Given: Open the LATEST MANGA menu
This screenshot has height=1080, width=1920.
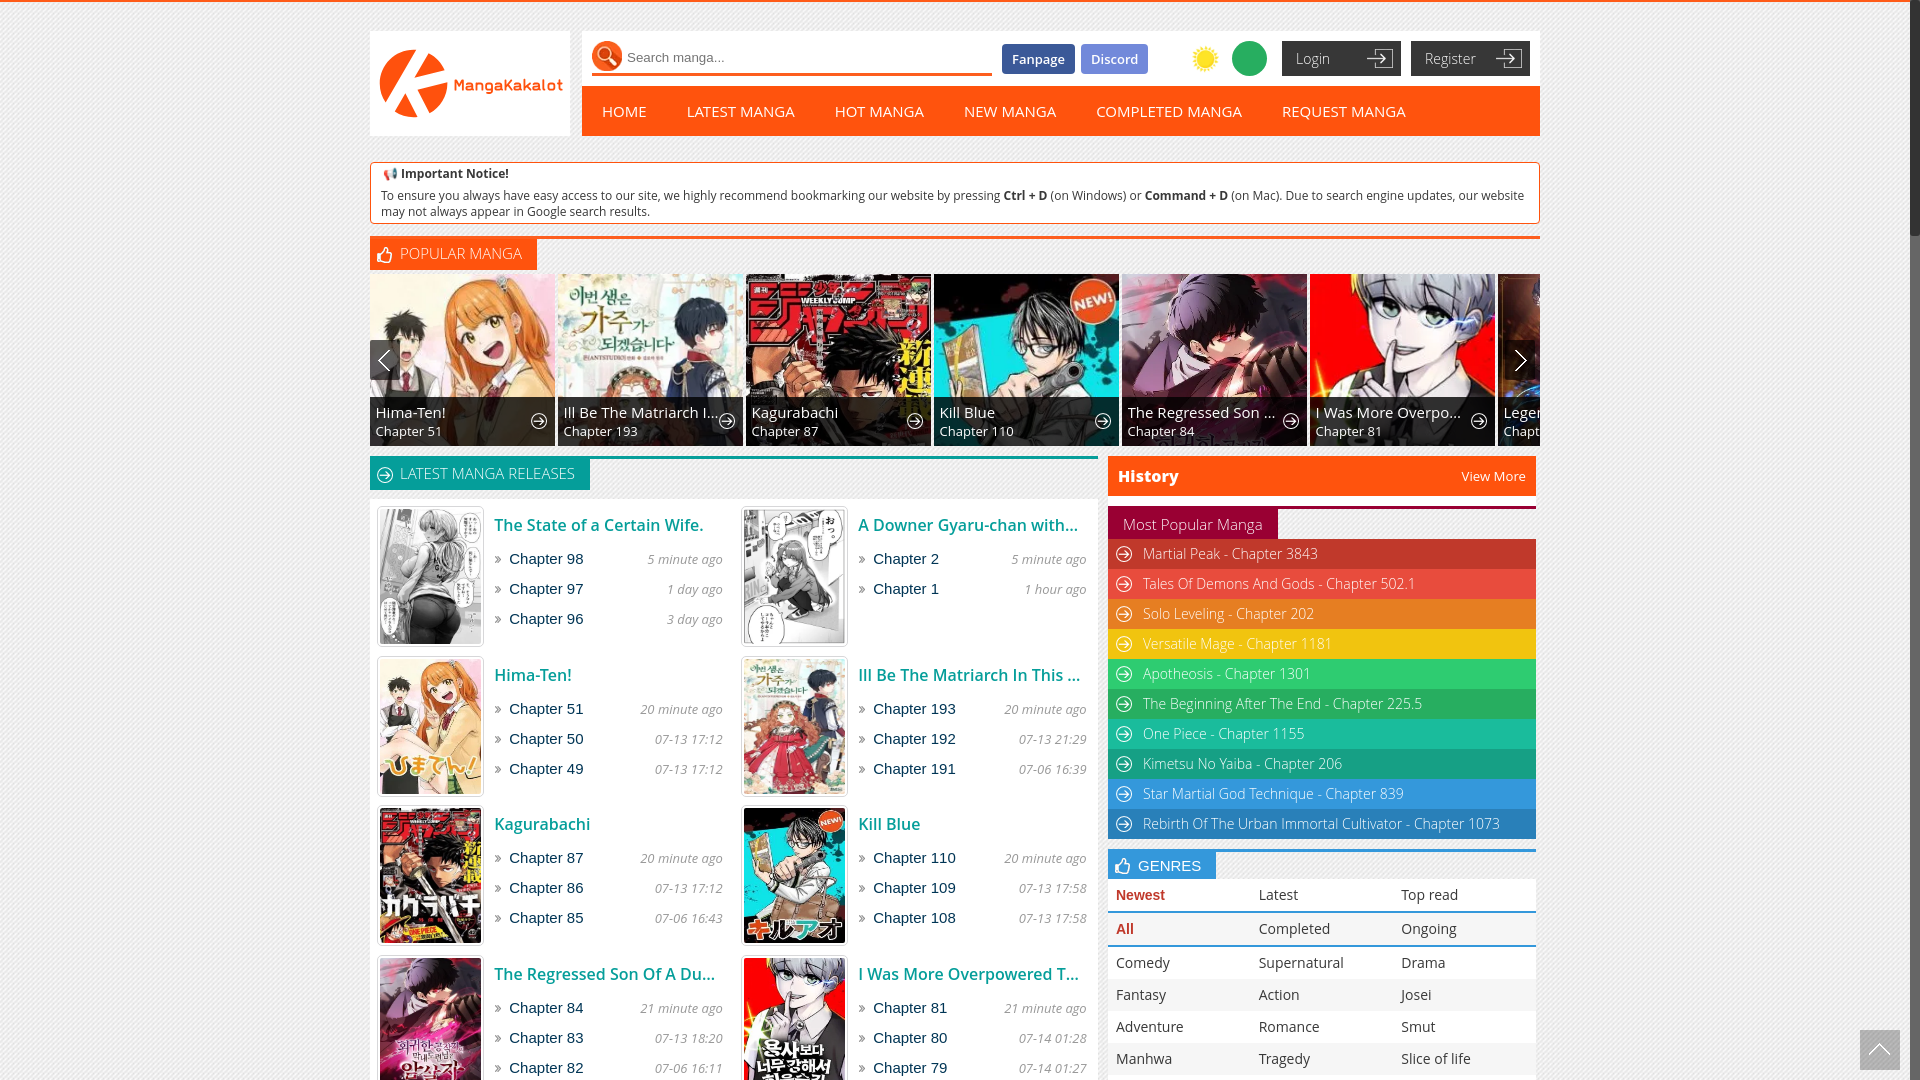Looking at the screenshot, I should (741, 111).
